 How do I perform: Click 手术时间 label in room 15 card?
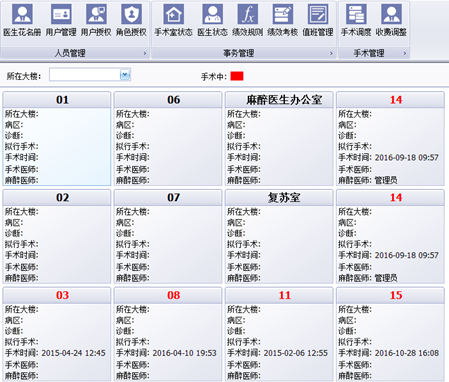(355, 353)
